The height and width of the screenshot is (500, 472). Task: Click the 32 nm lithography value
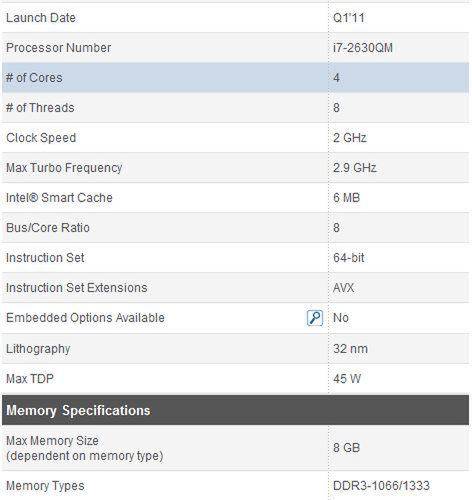(x=350, y=349)
